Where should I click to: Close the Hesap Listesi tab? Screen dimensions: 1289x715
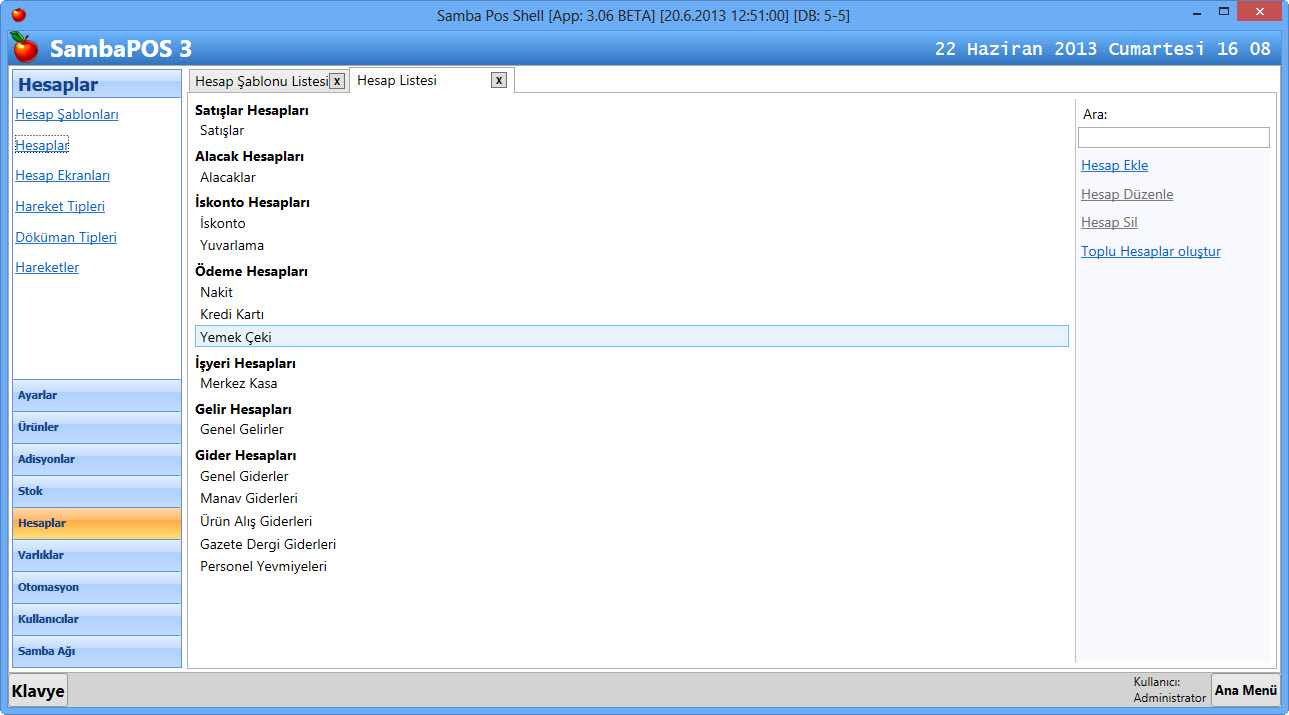pos(499,80)
